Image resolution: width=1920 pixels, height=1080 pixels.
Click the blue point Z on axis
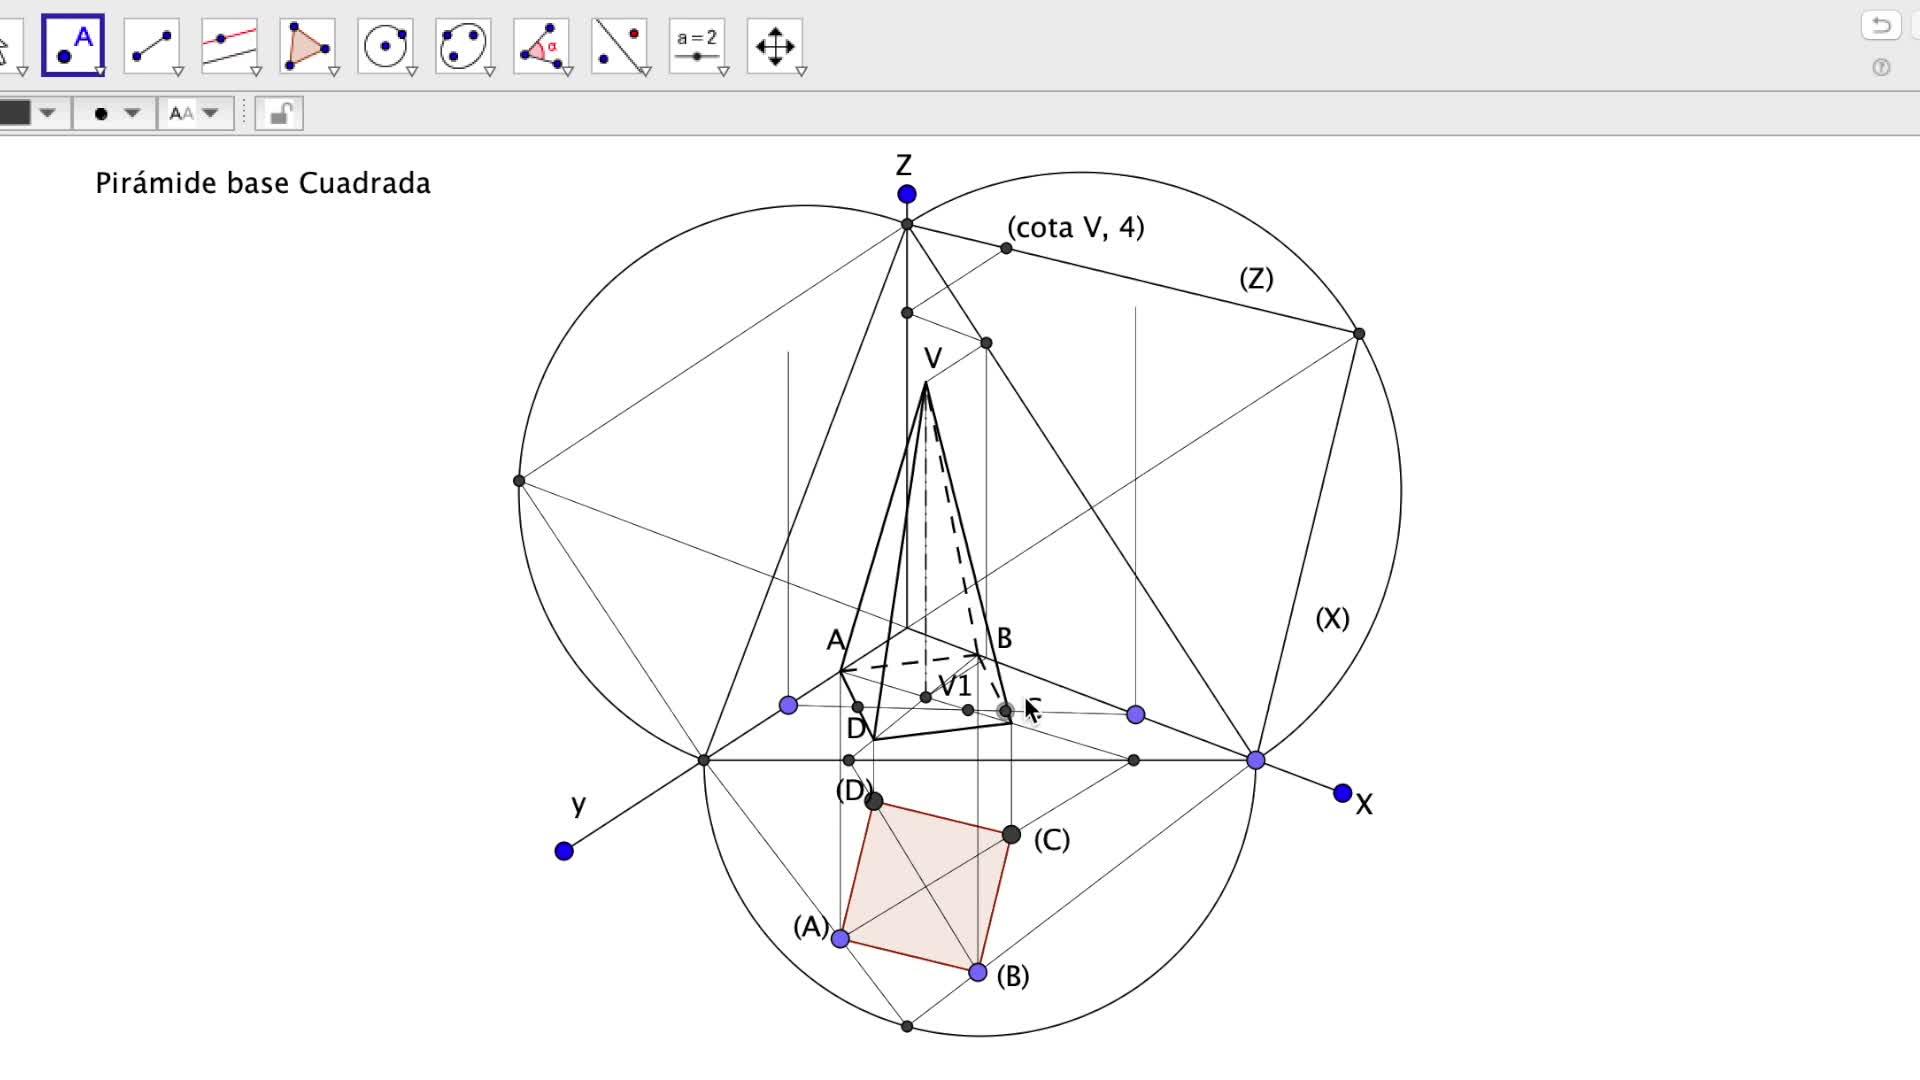click(x=906, y=194)
